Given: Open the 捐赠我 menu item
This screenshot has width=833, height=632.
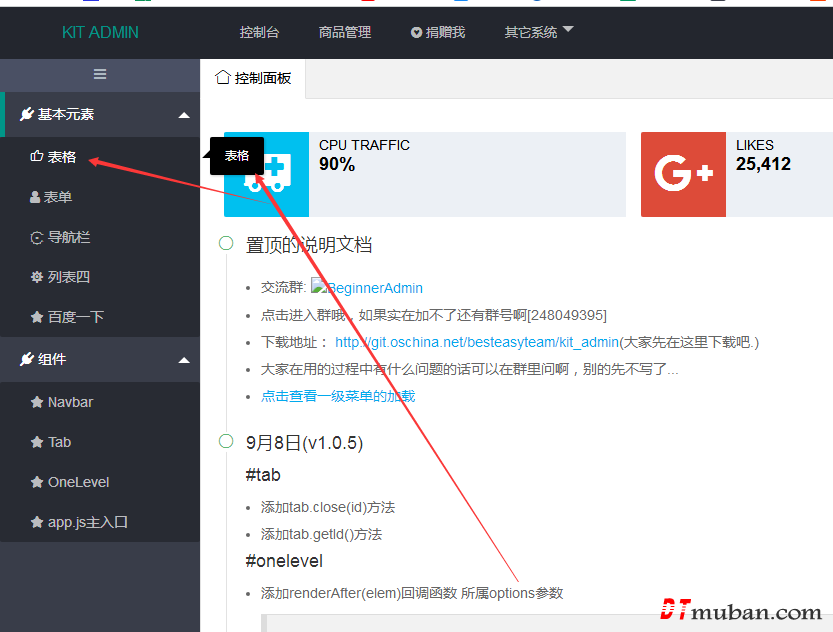Looking at the screenshot, I should [x=438, y=32].
